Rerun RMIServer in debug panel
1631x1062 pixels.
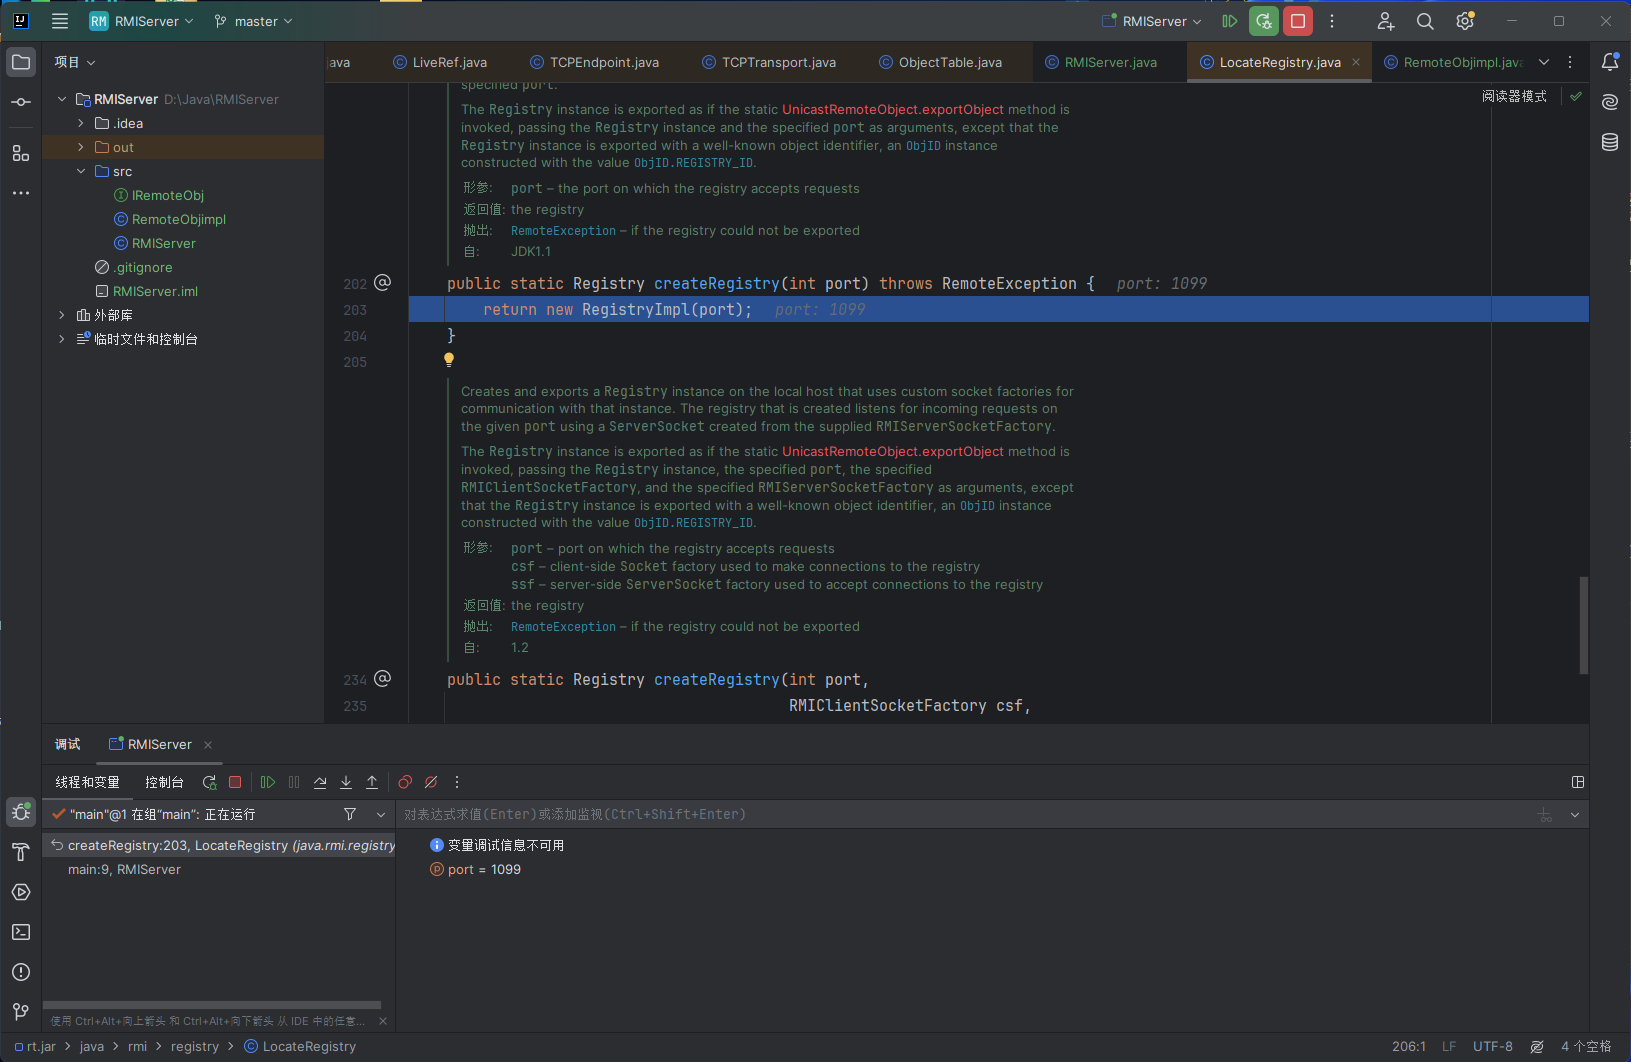pyautogui.click(x=209, y=782)
